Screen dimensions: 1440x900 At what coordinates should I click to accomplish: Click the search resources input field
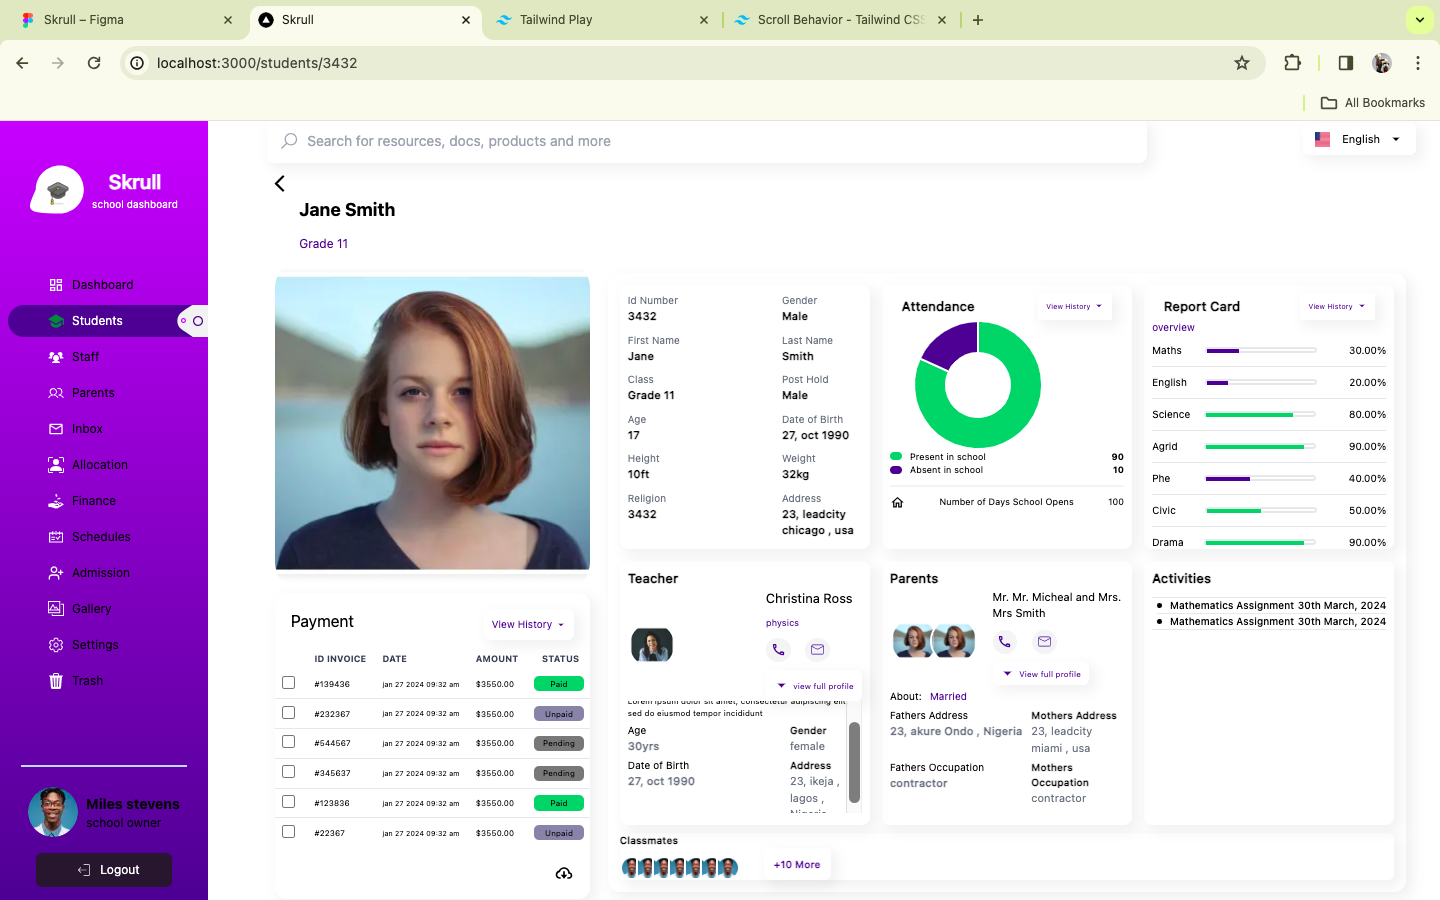point(707,141)
